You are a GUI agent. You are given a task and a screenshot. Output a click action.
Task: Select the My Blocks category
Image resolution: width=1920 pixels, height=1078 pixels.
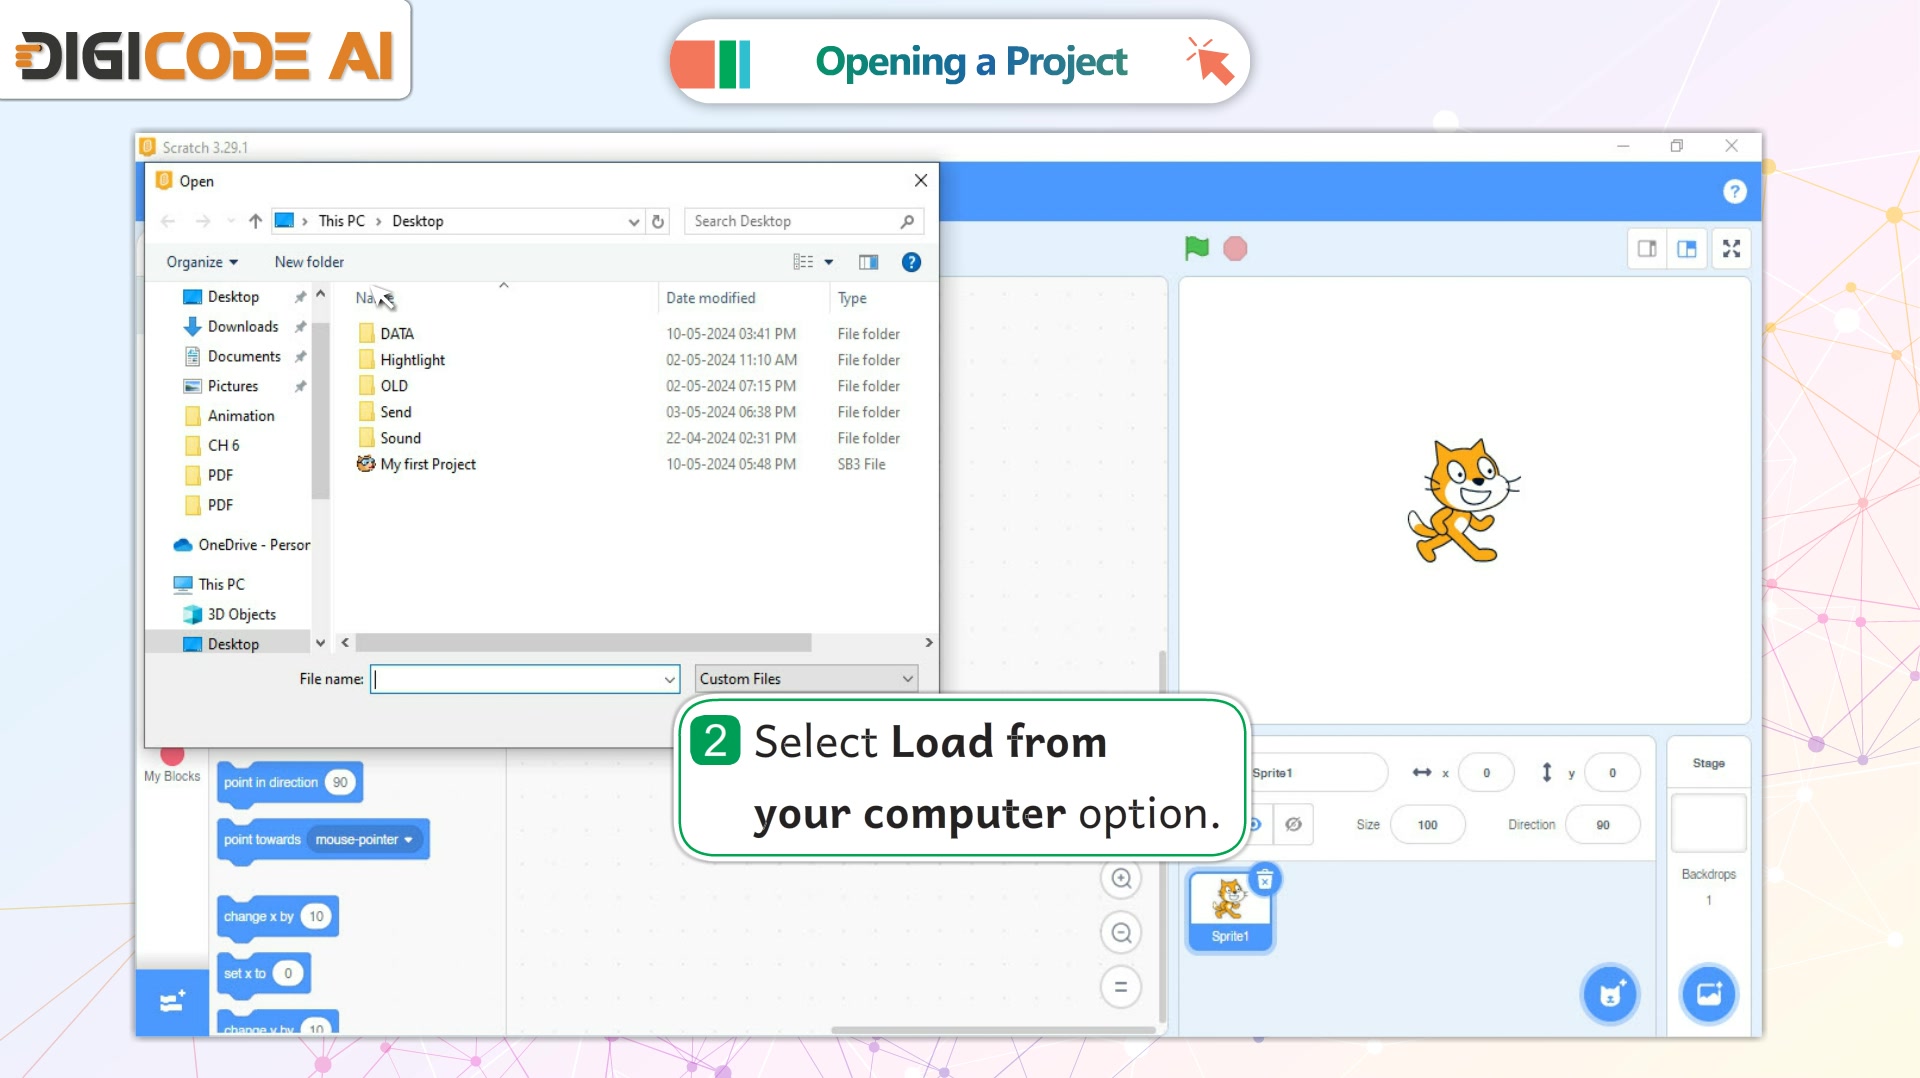tap(172, 766)
